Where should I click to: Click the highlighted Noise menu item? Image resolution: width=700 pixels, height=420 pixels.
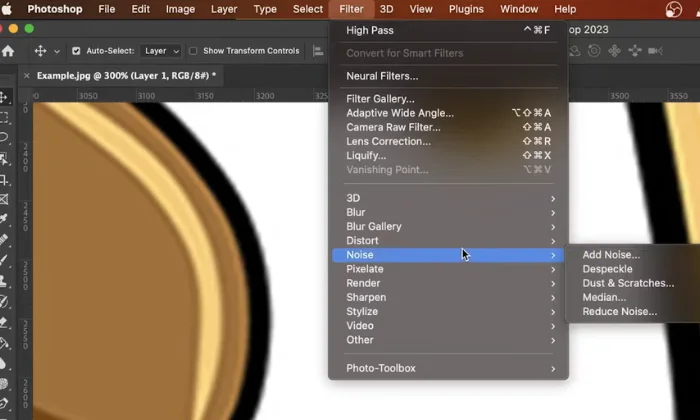[x=449, y=255]
